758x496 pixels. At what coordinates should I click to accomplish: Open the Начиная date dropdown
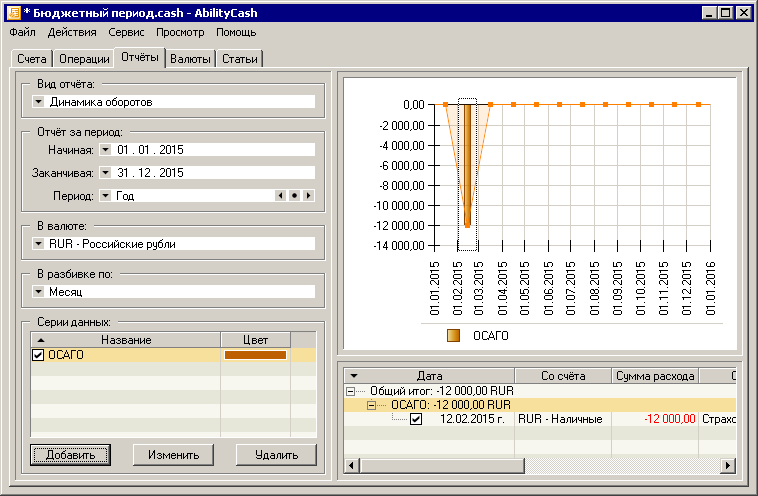click(105, 149)
